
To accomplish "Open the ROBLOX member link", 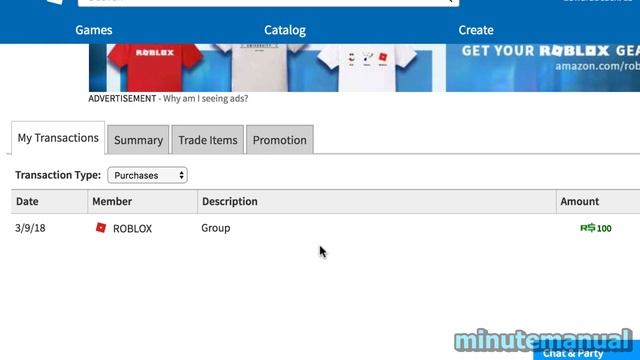I will tap(132, 229).
